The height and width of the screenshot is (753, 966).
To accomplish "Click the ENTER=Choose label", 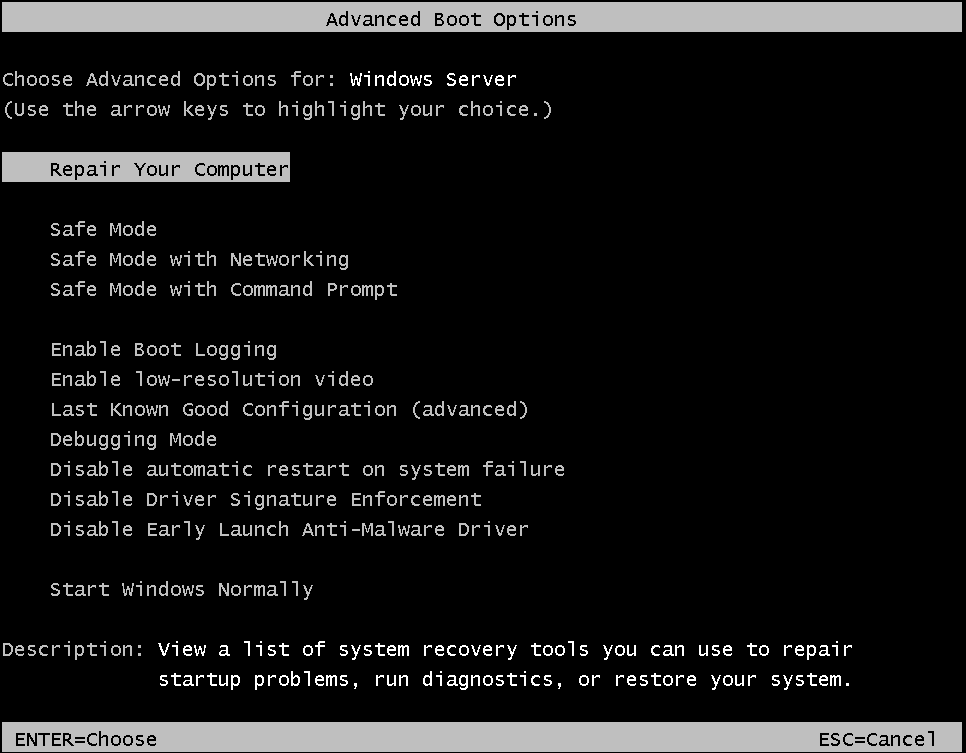I will 85,739.
